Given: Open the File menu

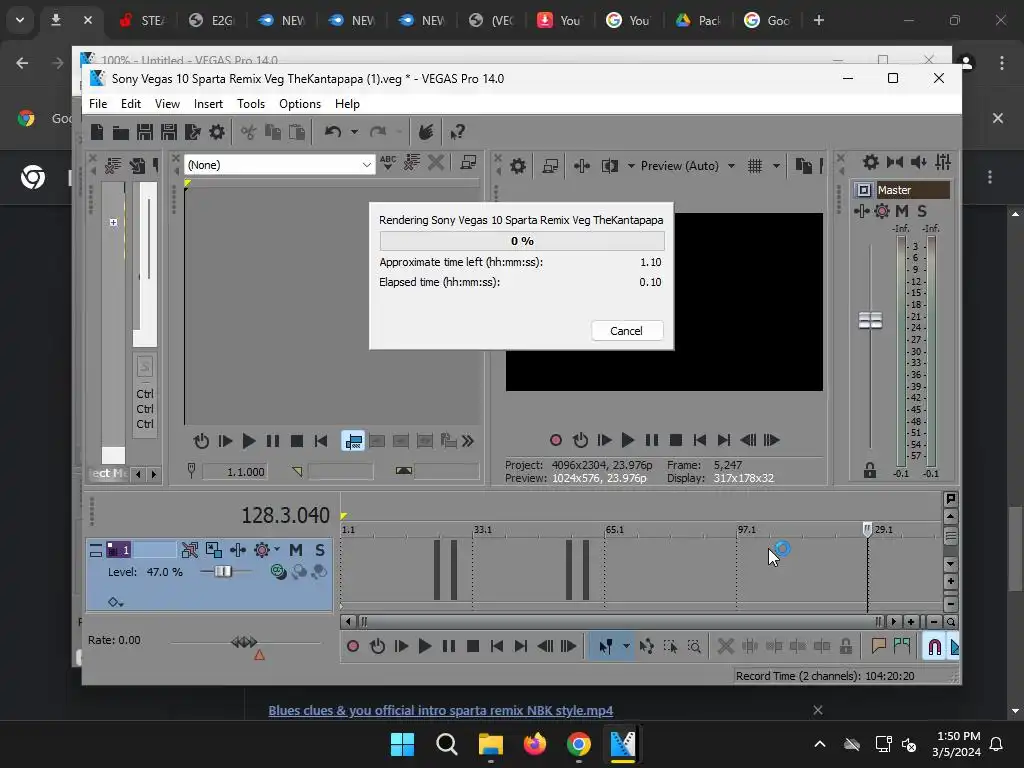Looking at the screenshot, I should pyautogui.click(x=98, y=104).
